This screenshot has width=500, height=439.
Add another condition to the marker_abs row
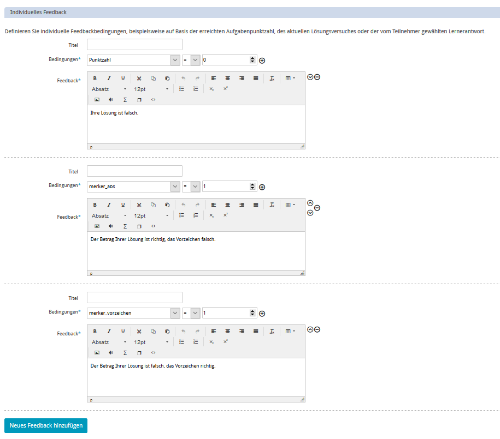click(x=262, y=187)
